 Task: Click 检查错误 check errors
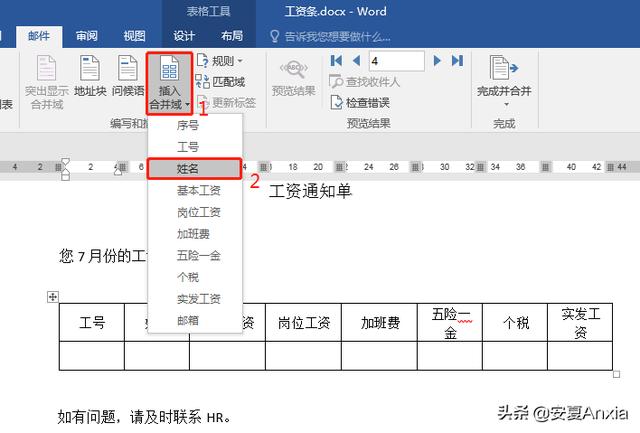coord(360,102)
